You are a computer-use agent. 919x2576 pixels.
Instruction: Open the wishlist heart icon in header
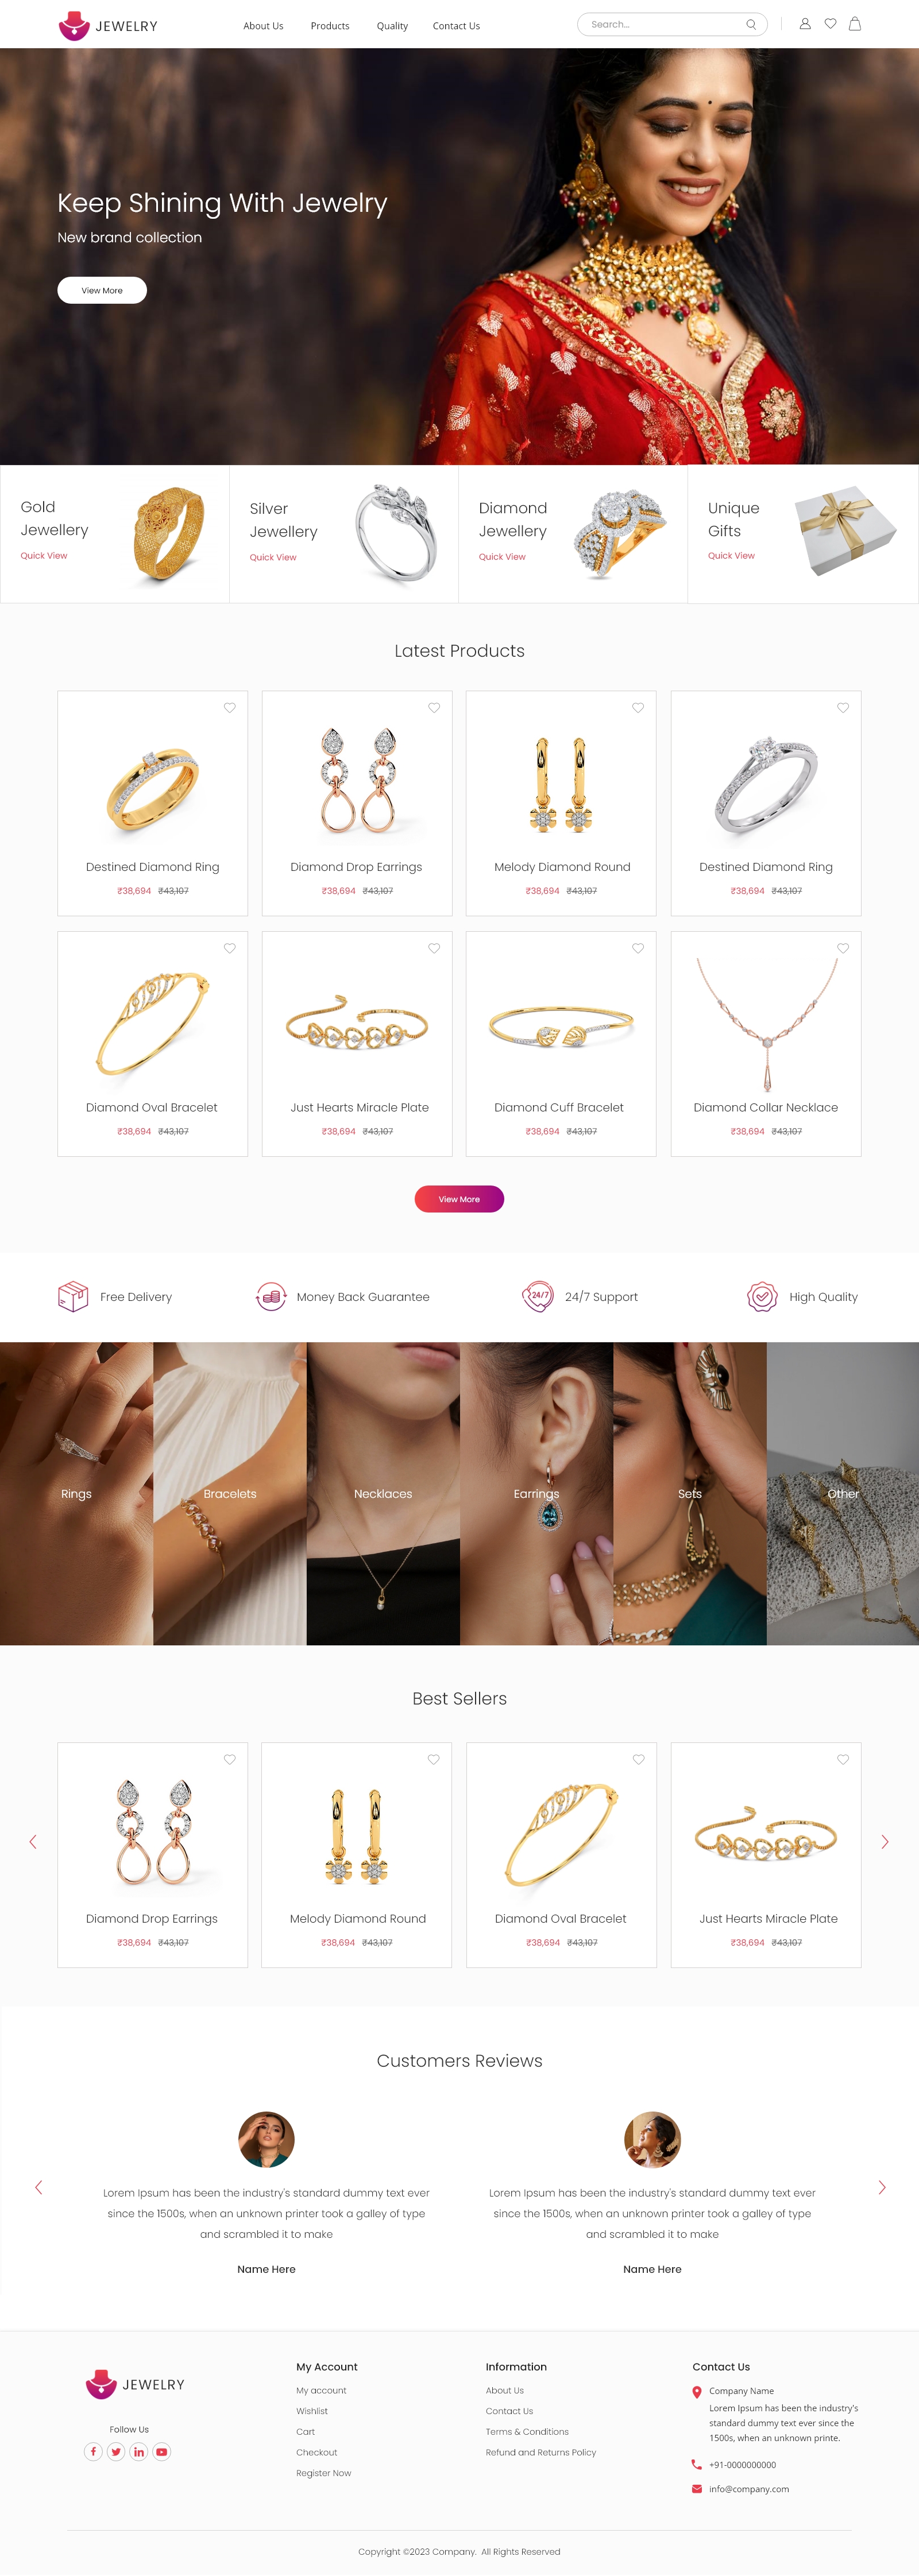click(830, 24)
